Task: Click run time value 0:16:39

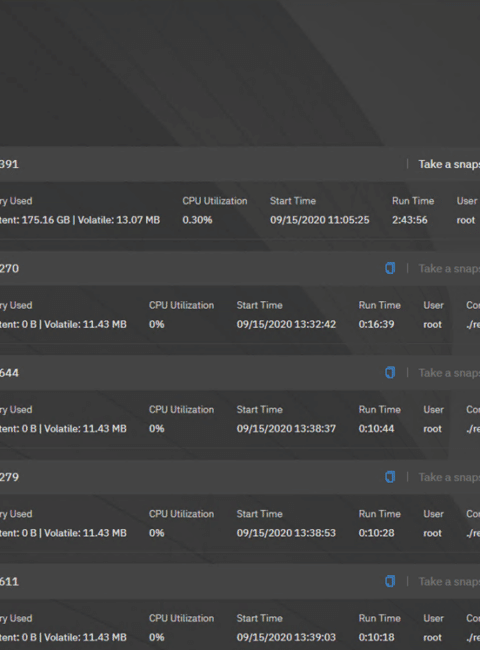Action: (x=376, y=324)
